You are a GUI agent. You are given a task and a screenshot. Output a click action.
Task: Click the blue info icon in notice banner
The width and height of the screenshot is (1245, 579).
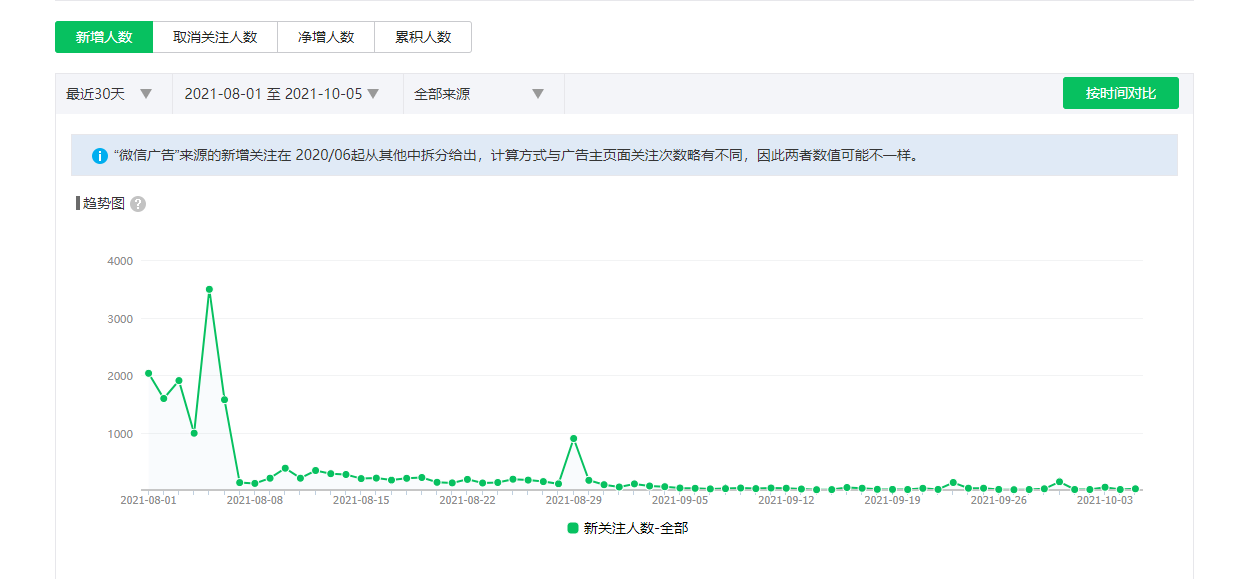pos(100,156)
